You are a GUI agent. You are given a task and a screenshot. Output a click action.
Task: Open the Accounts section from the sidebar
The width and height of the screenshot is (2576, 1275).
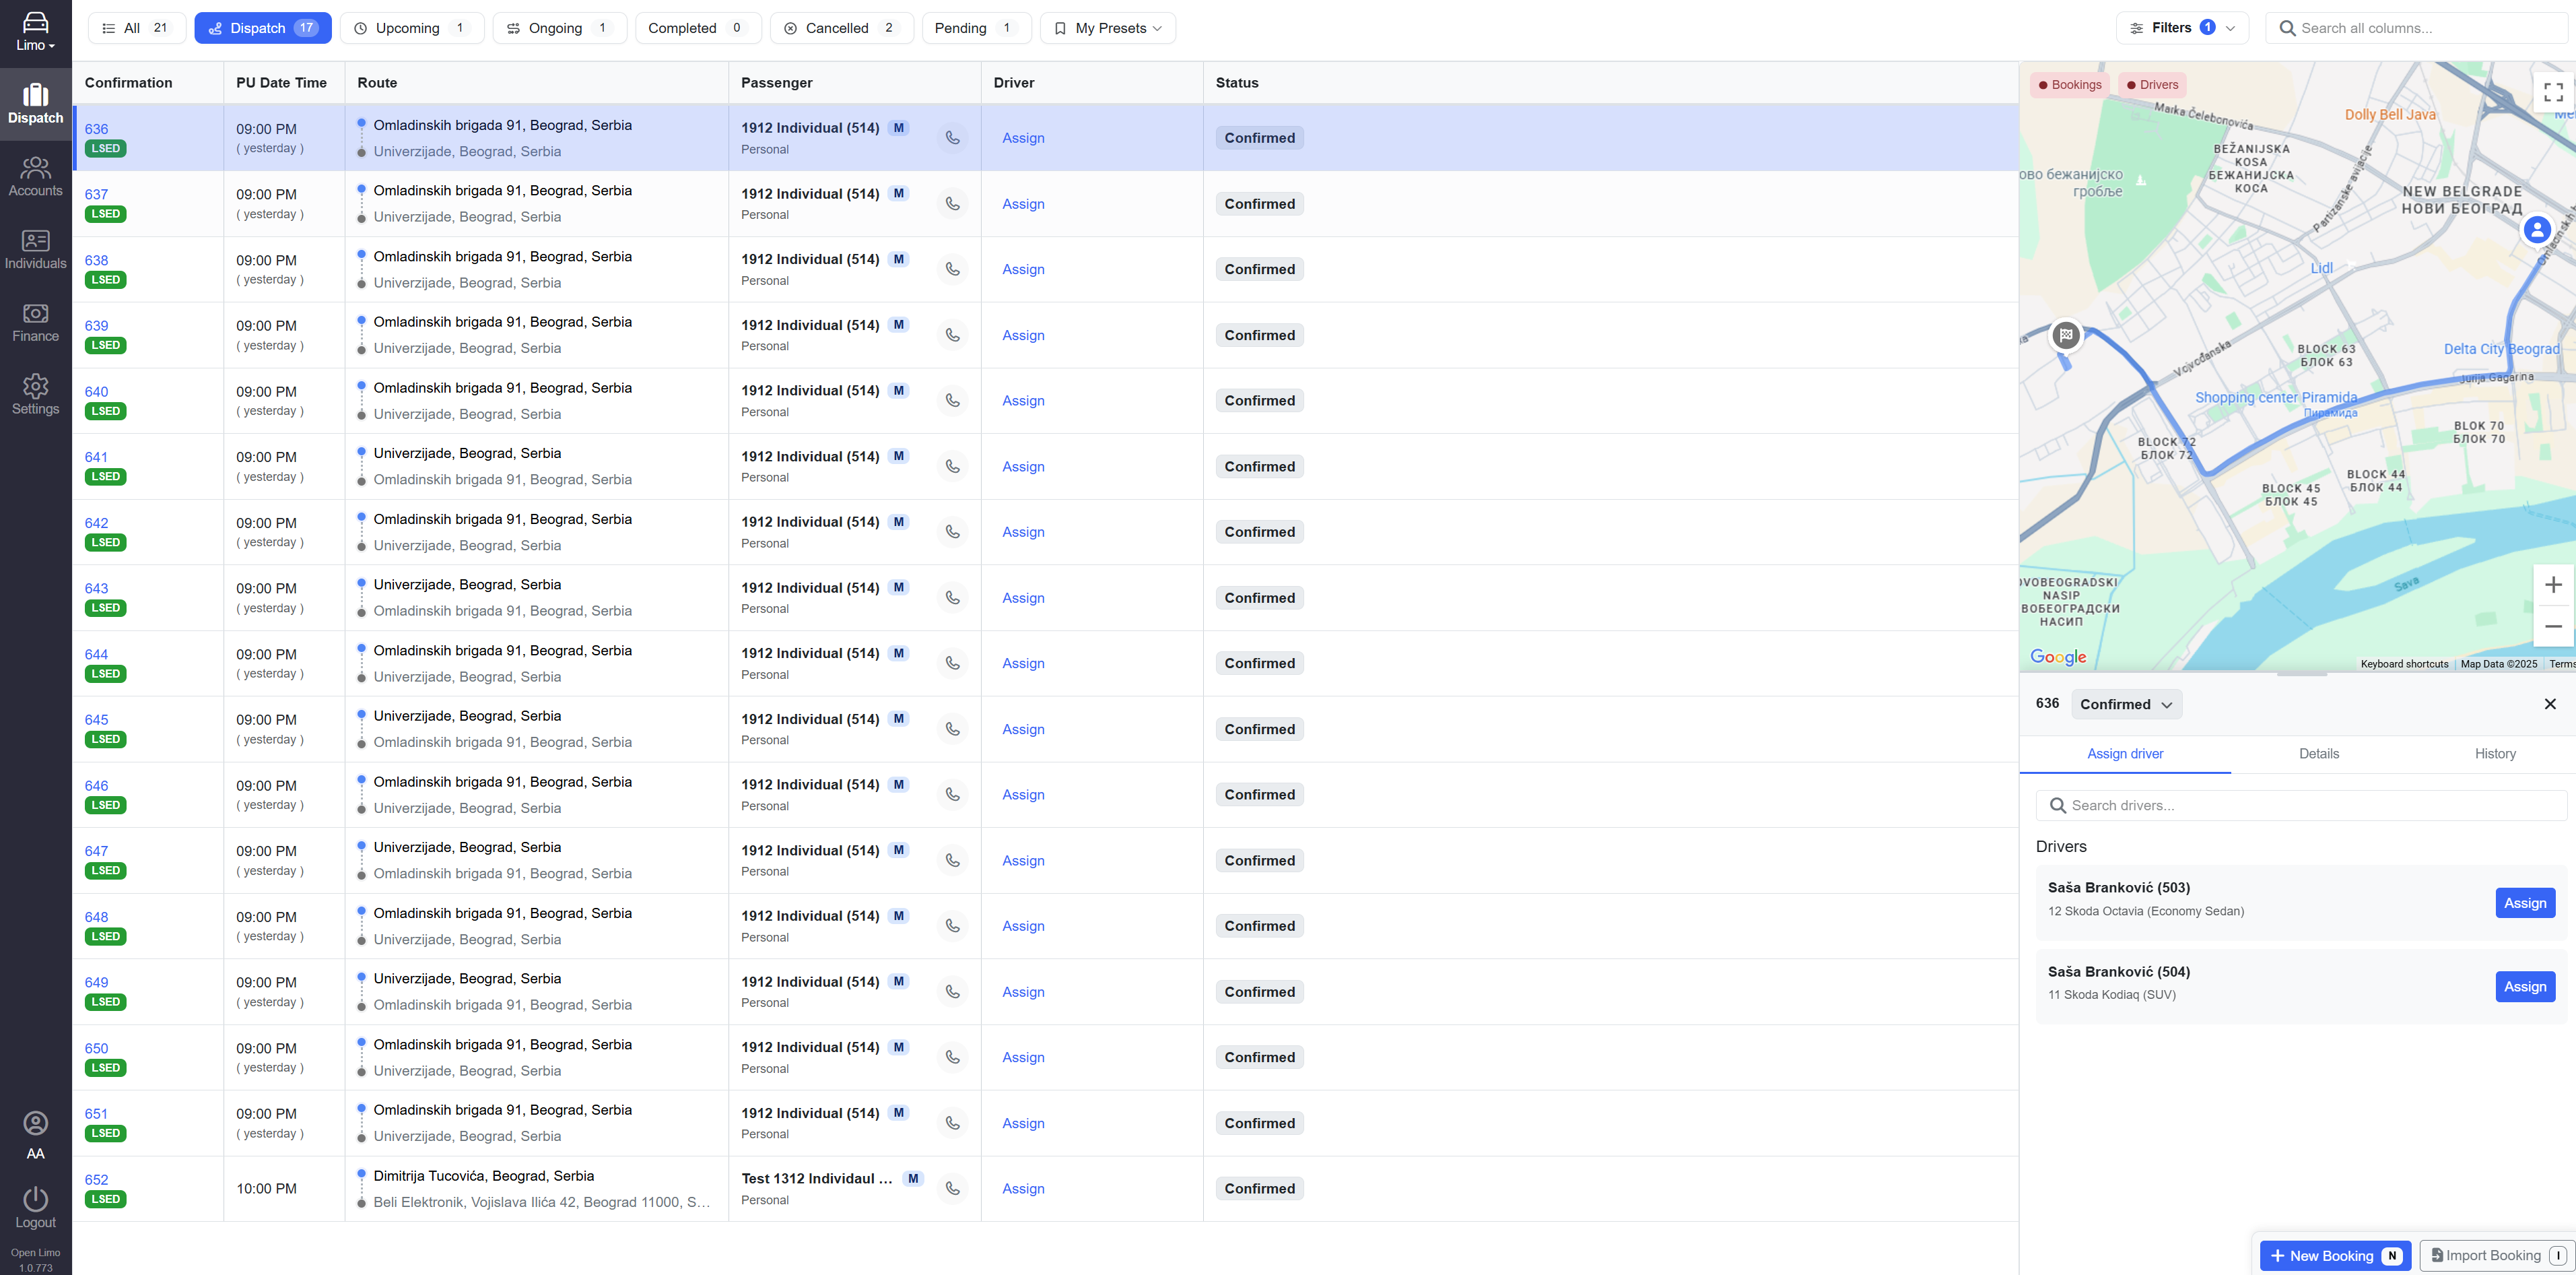click(x=35, y=176)
